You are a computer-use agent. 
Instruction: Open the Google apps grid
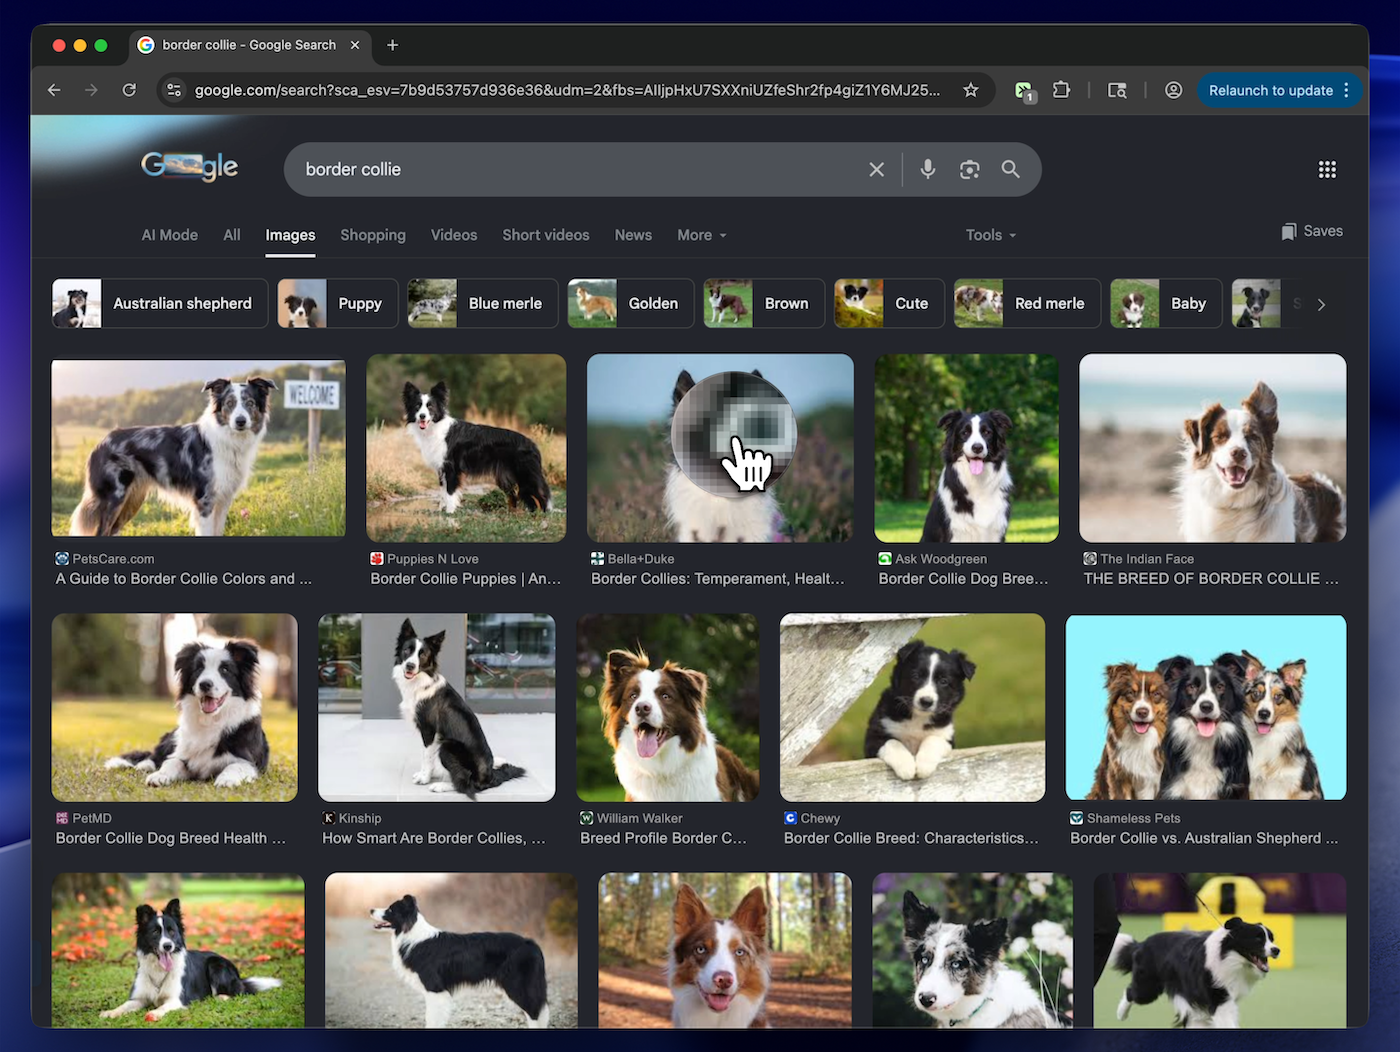[x=1326, y=170]
